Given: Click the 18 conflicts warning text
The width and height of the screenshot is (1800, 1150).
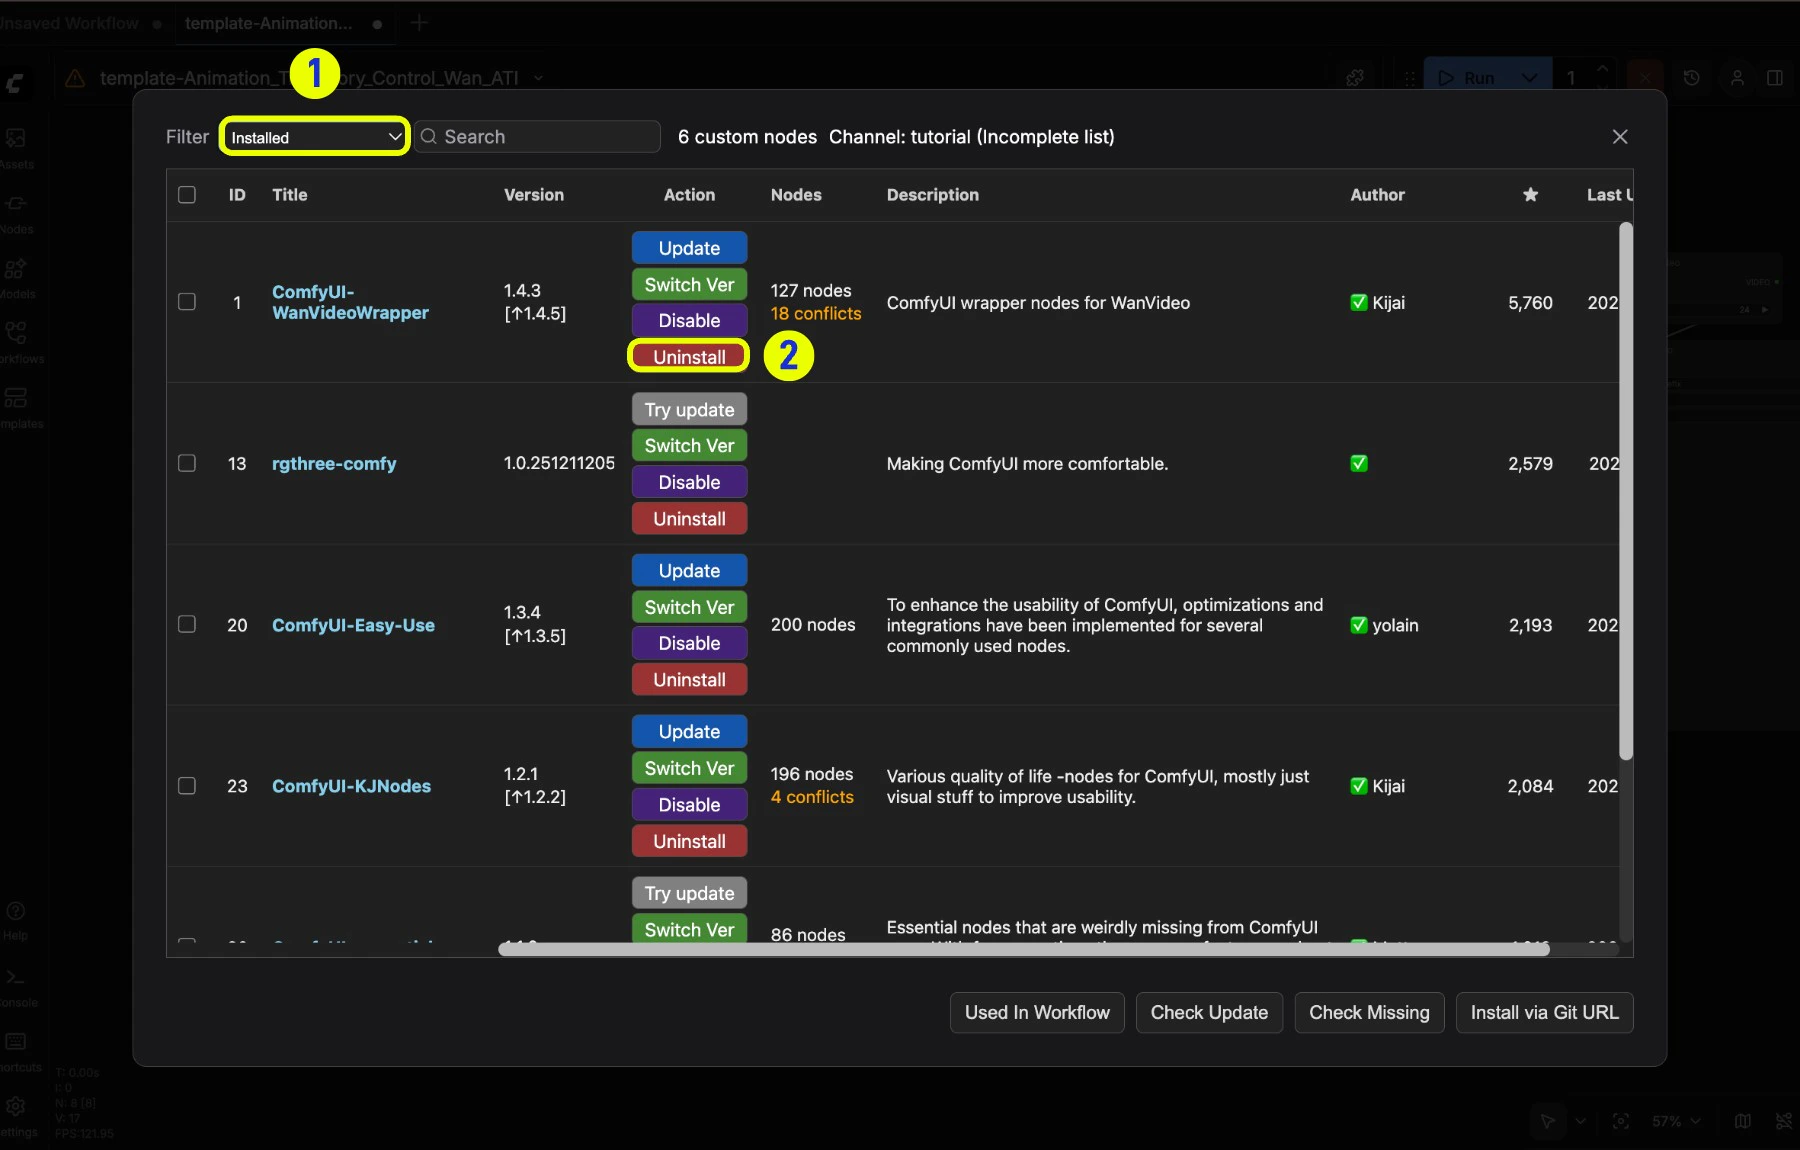Looking at the screenshot, I should pyautogui.click(x=816, y=314).
